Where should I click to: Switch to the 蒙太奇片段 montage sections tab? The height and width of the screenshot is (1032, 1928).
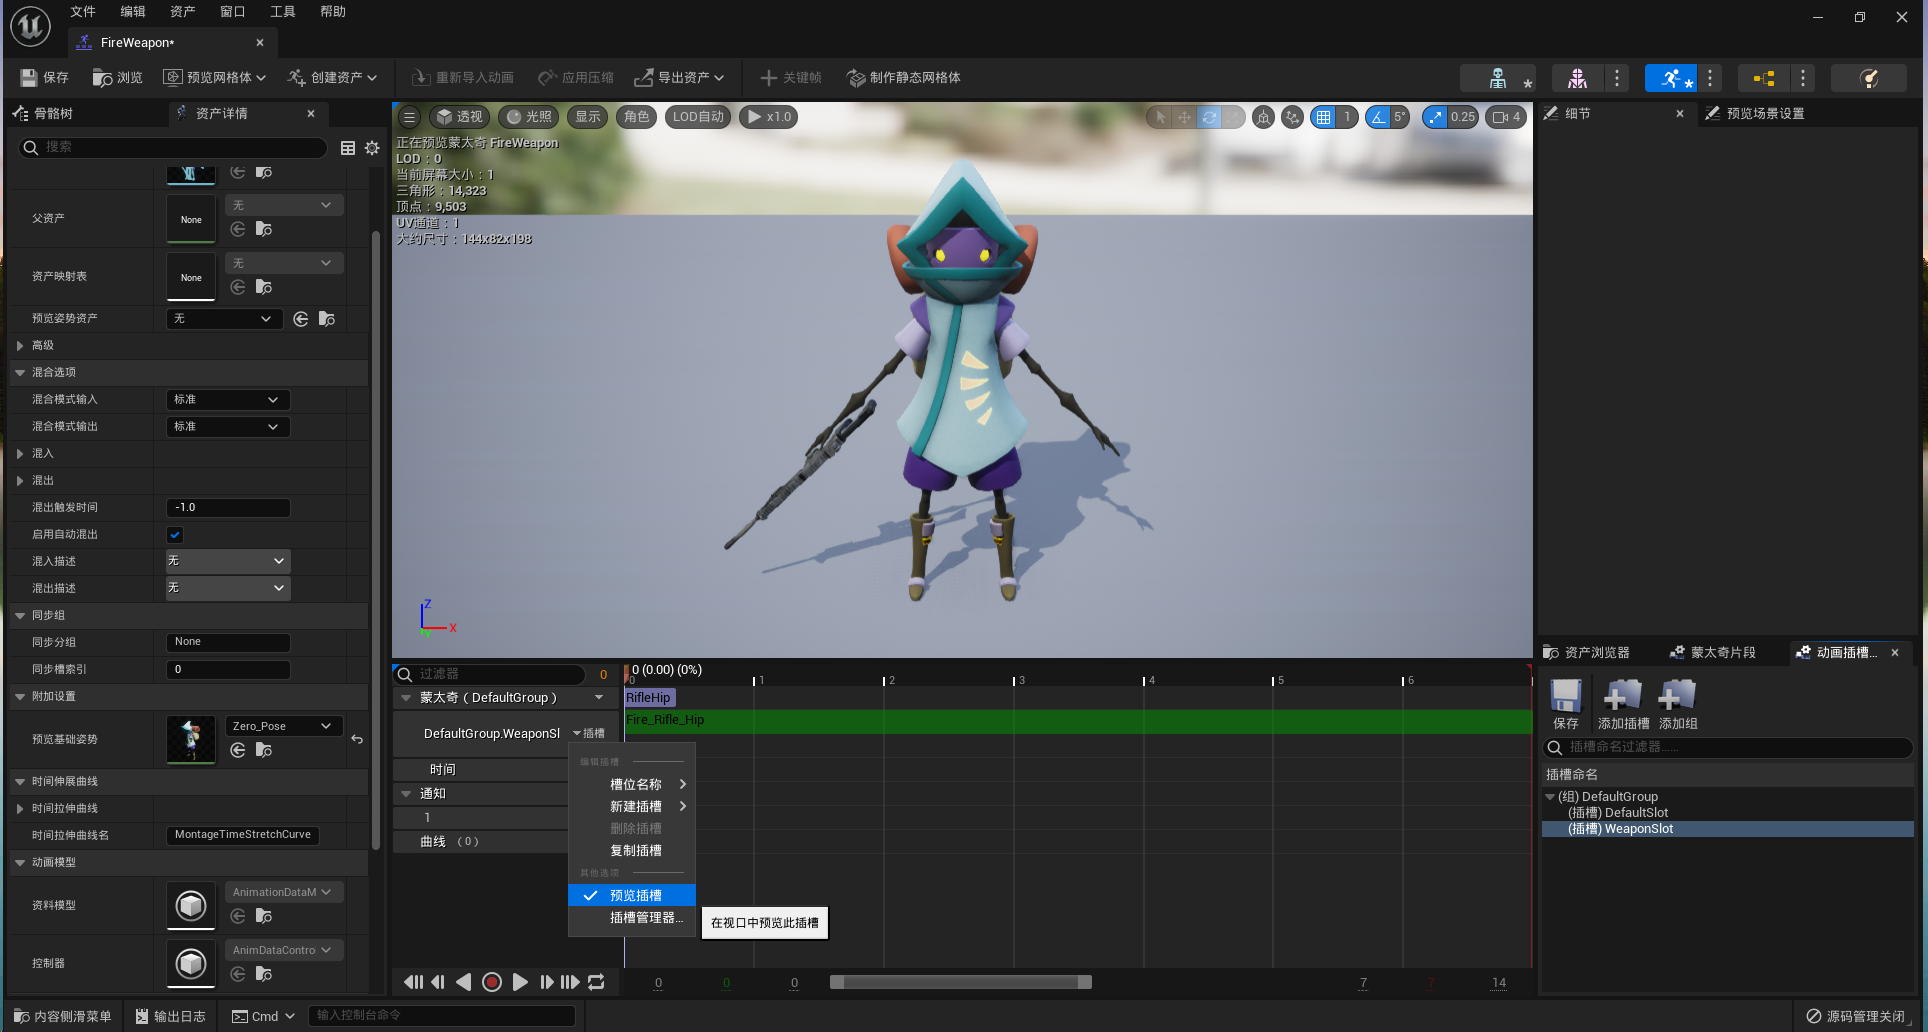point(1713,652)
